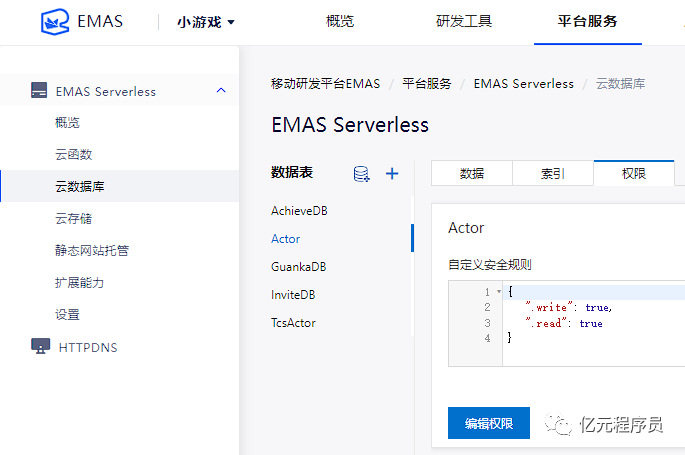Select the TcsActor data table
Screen dimensions: 685x455
[293, 323]
